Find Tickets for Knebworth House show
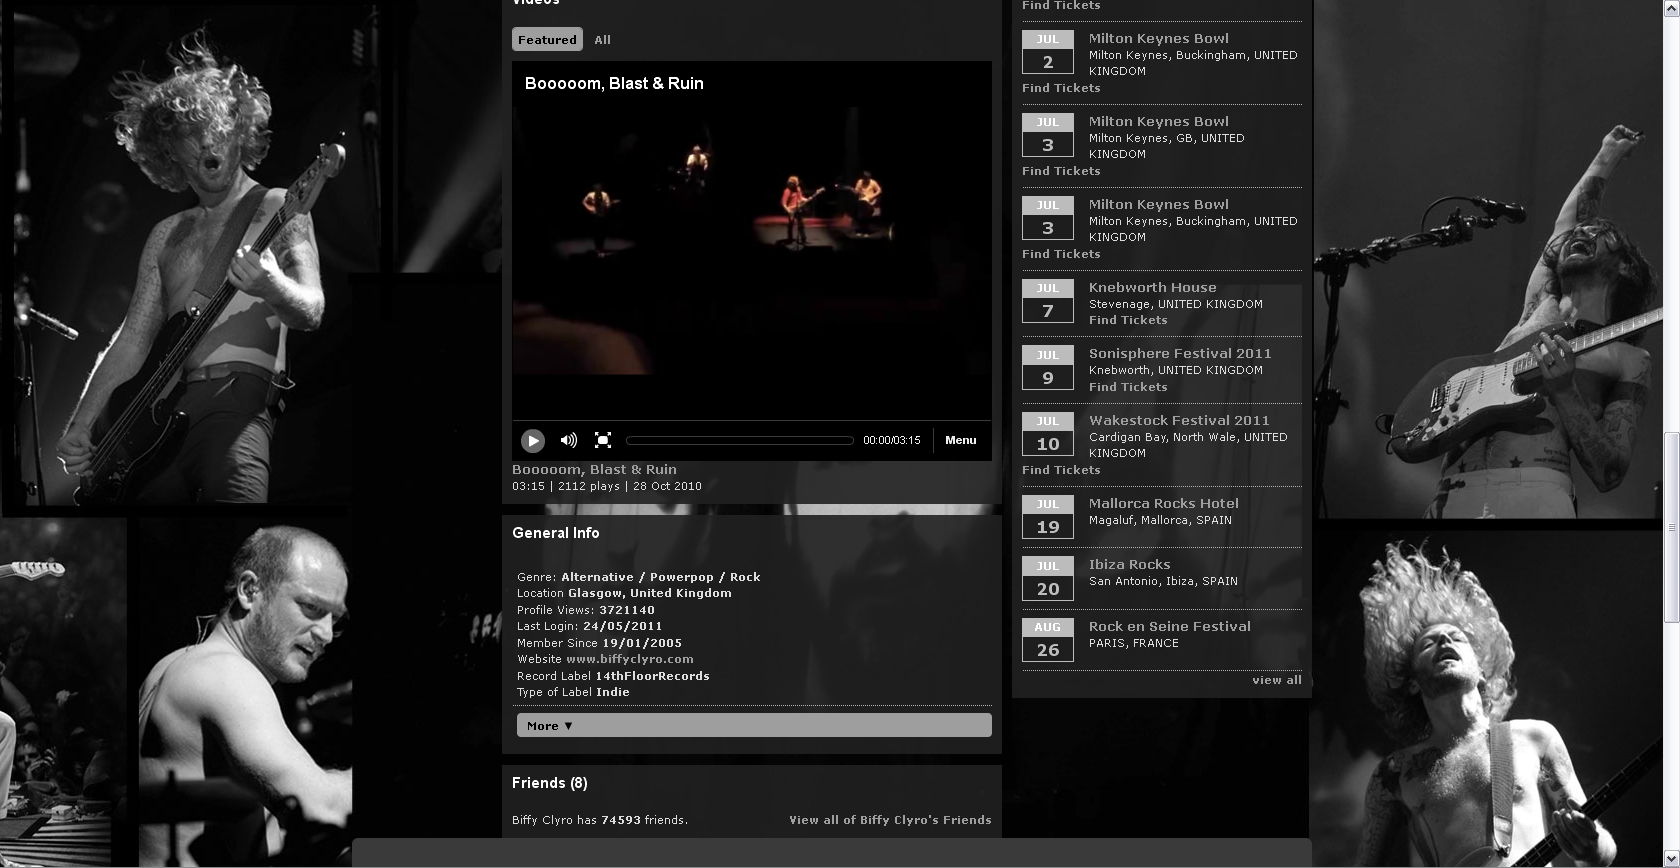Screen dimensions: 1680x868 pos(1128,320)
